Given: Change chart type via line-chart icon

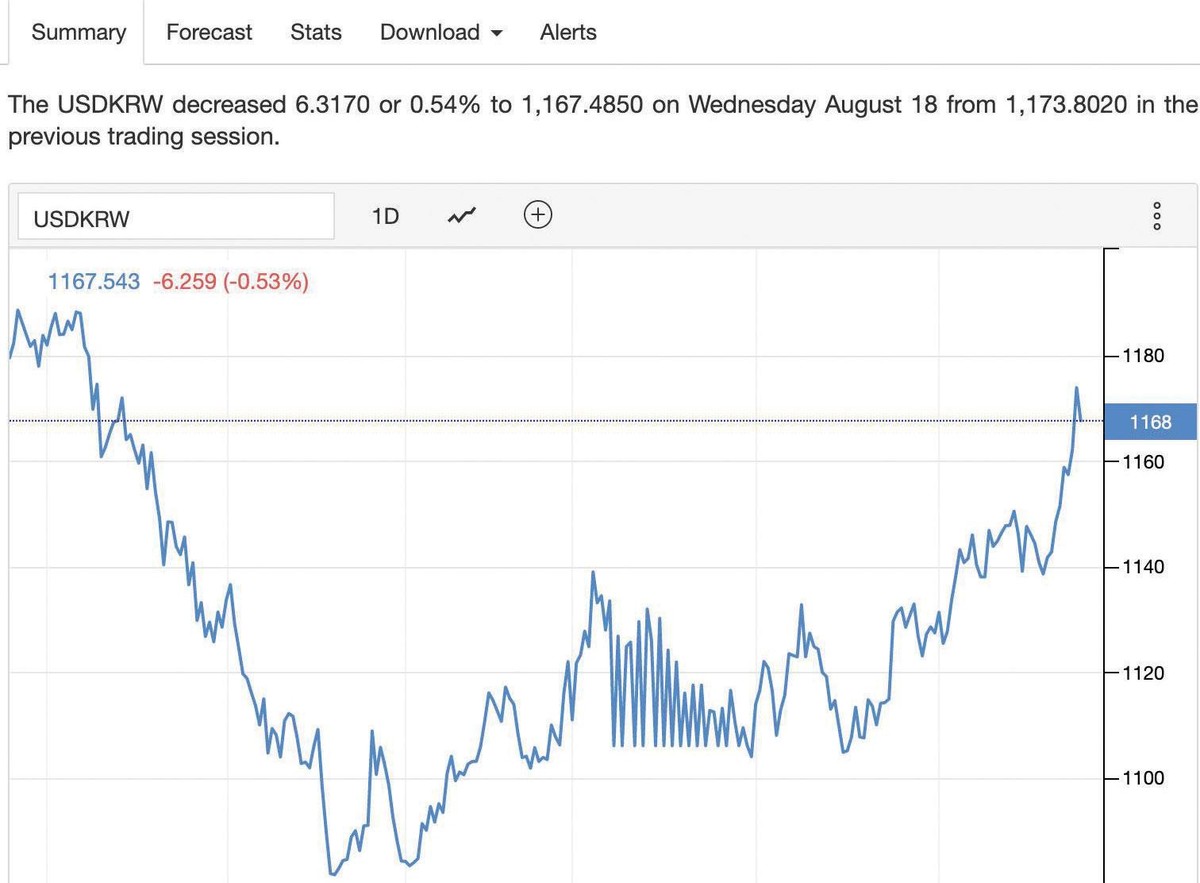Looking at the screenshot, I should pos(462,216).
